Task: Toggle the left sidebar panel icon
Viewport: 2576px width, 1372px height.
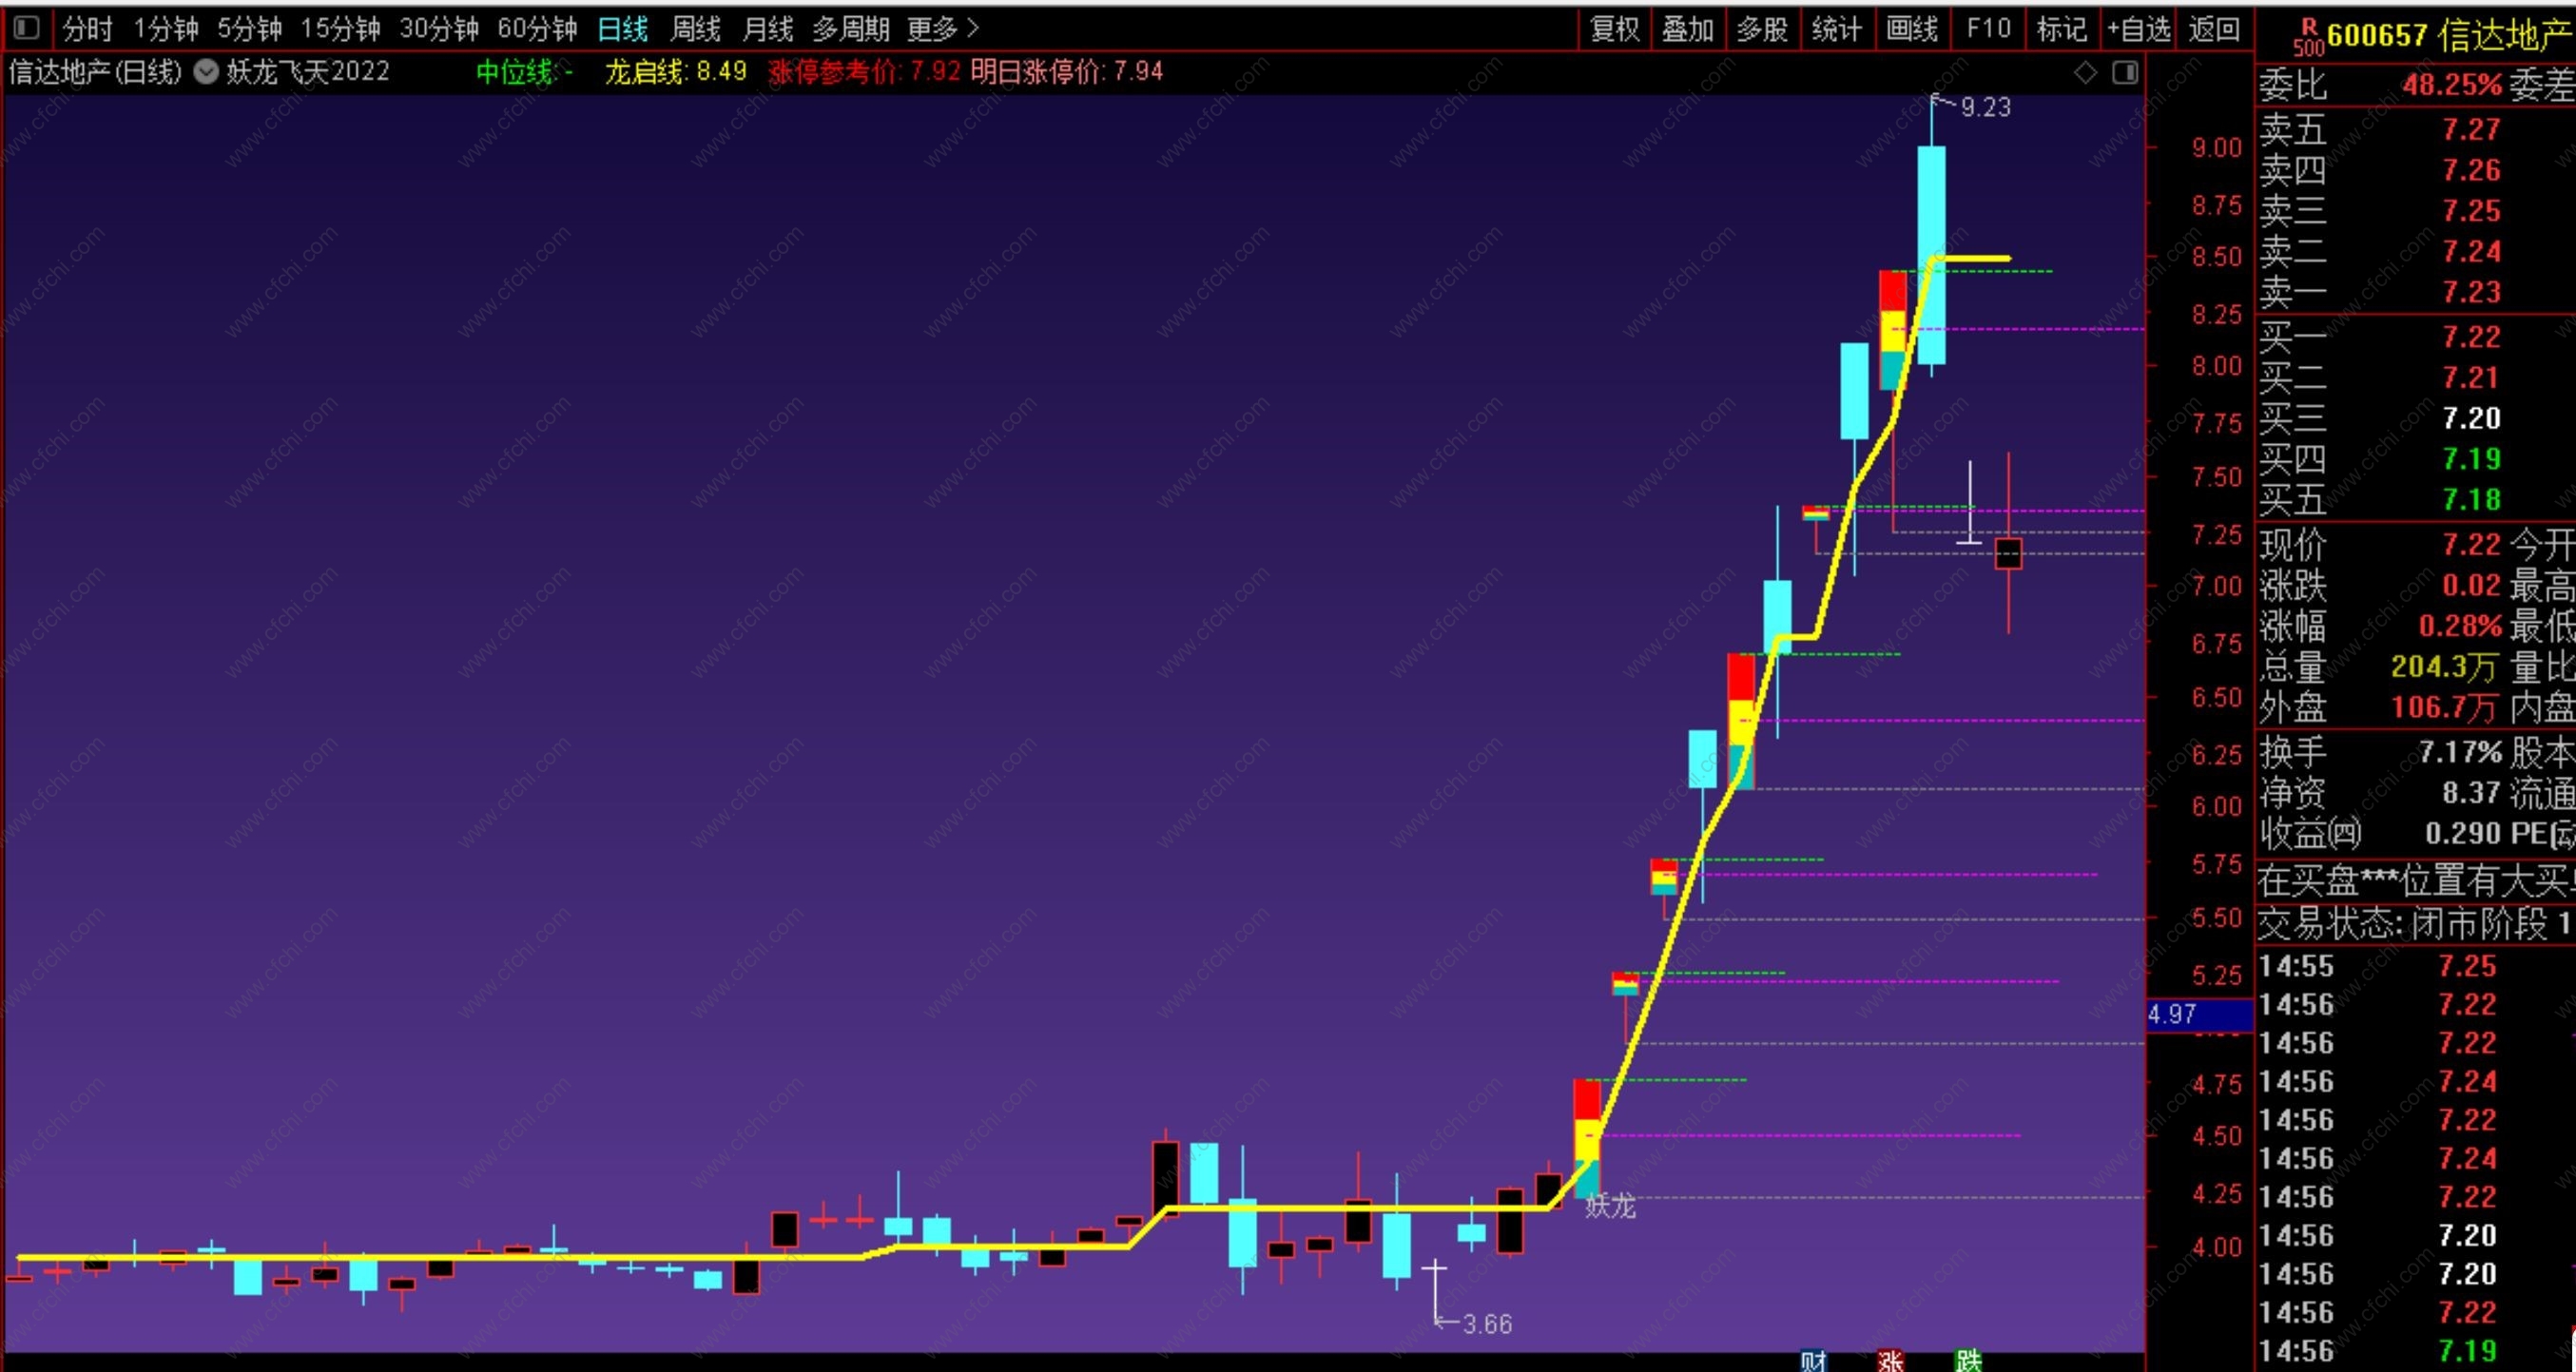Action: point(27,28)
